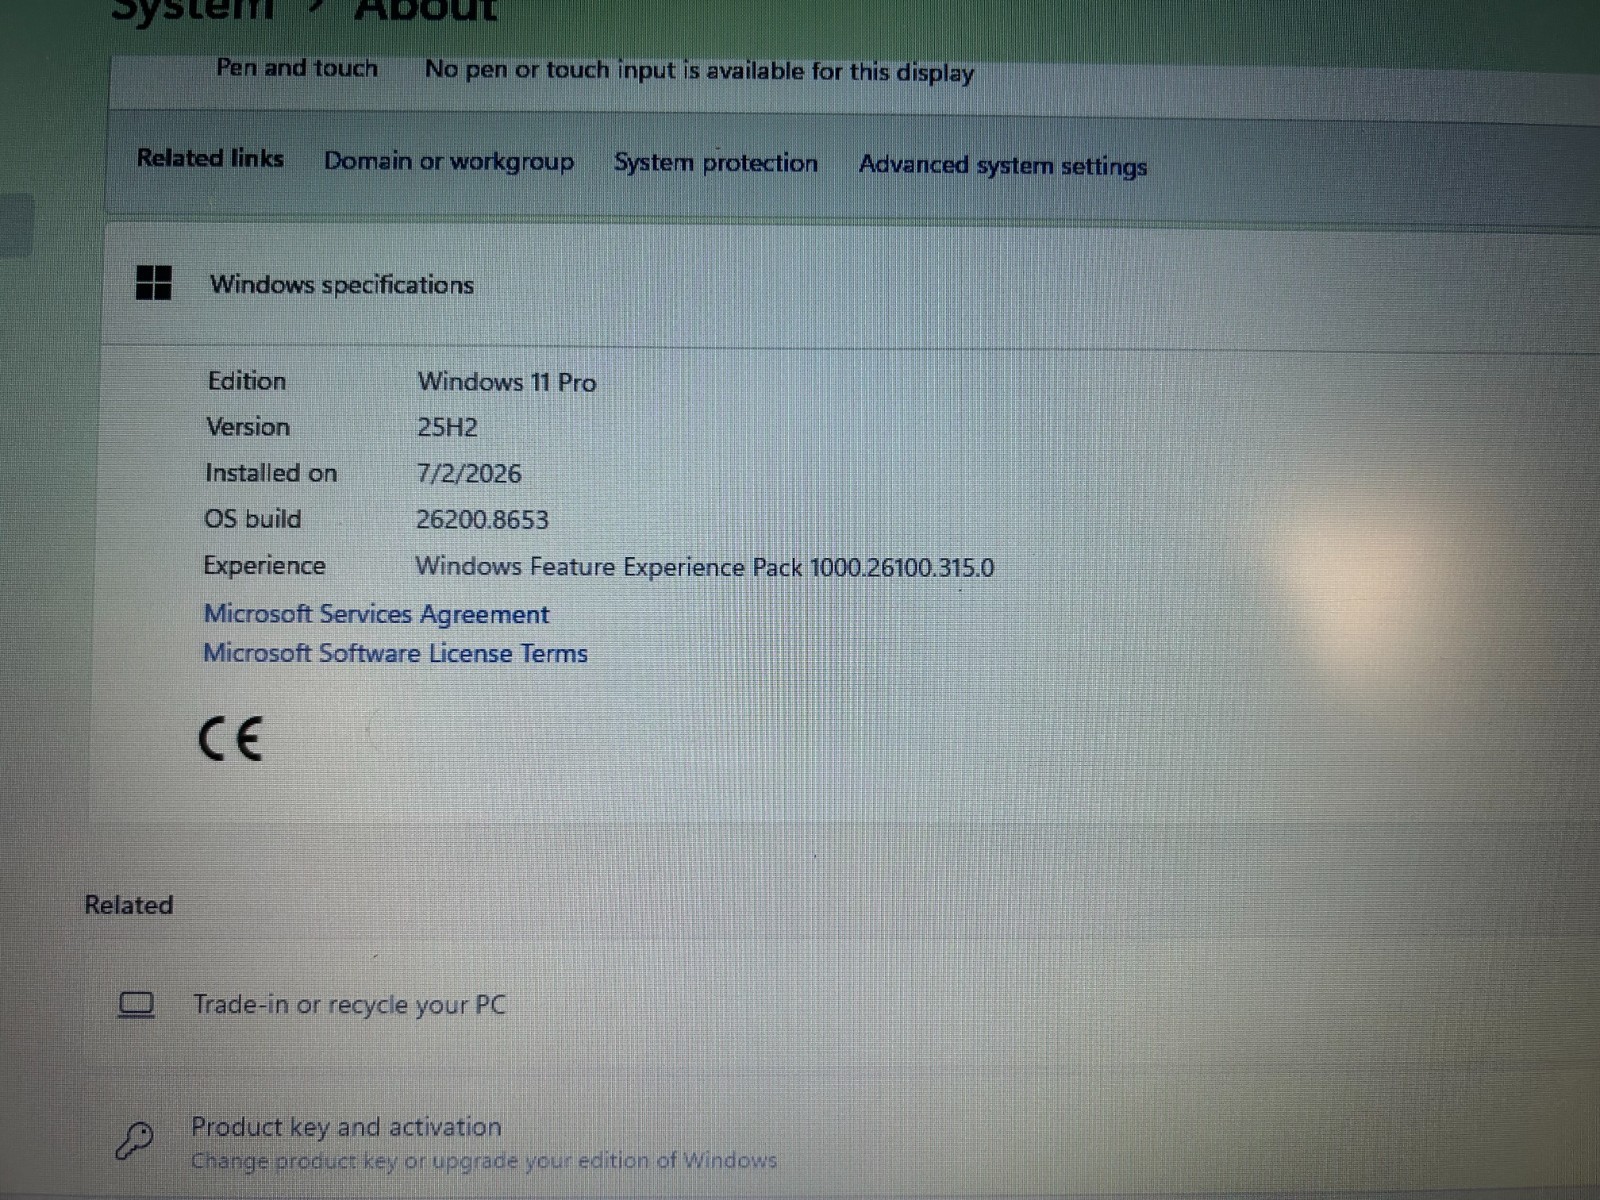Viewport: 1600px width, 1200px height.
Task: Click the Edition label
Action: click(x=247, y=381)
